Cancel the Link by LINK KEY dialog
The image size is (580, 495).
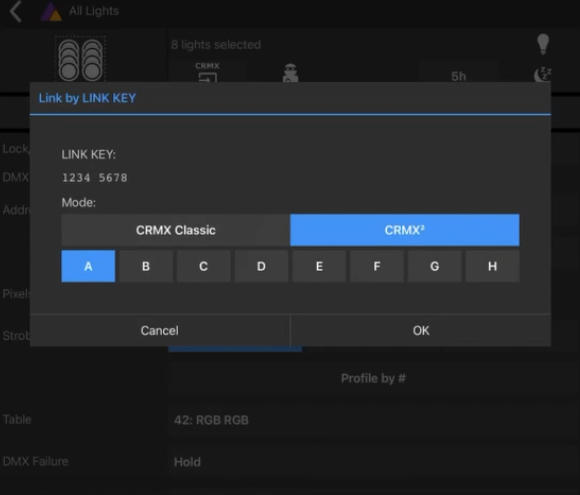pos(160,330)
